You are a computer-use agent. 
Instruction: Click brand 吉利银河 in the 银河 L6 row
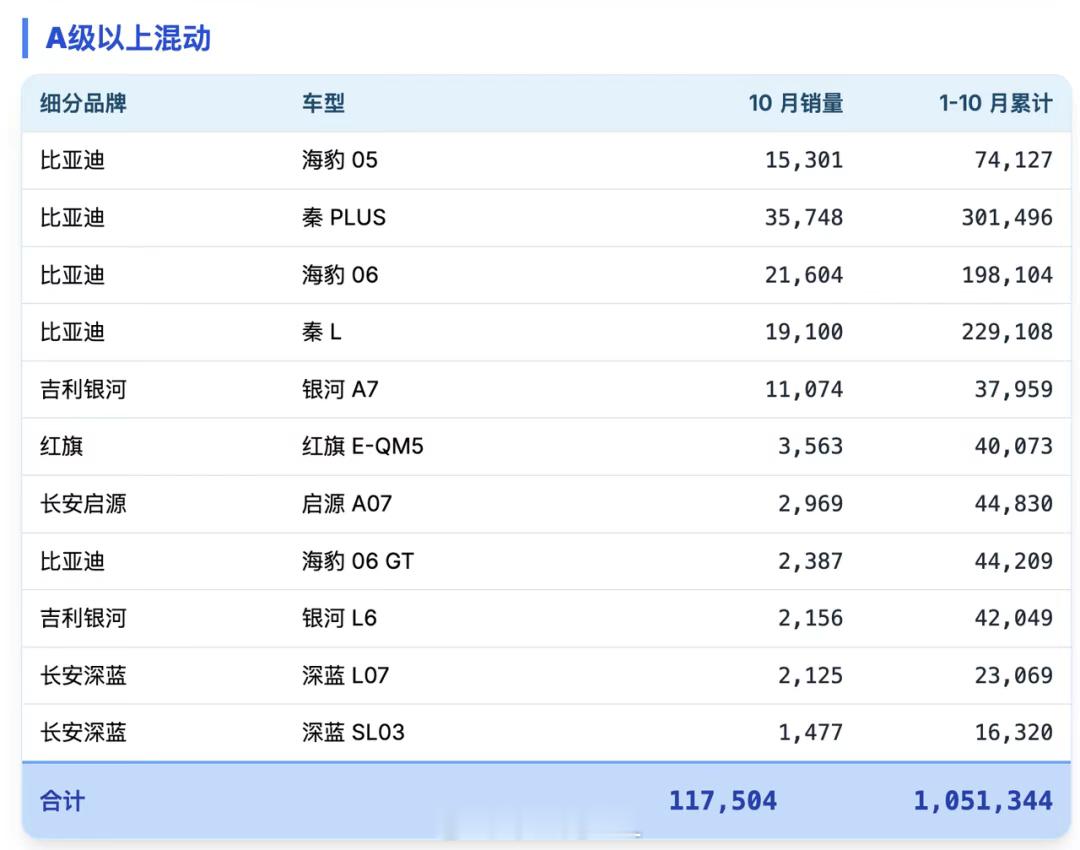click(83, 618)
